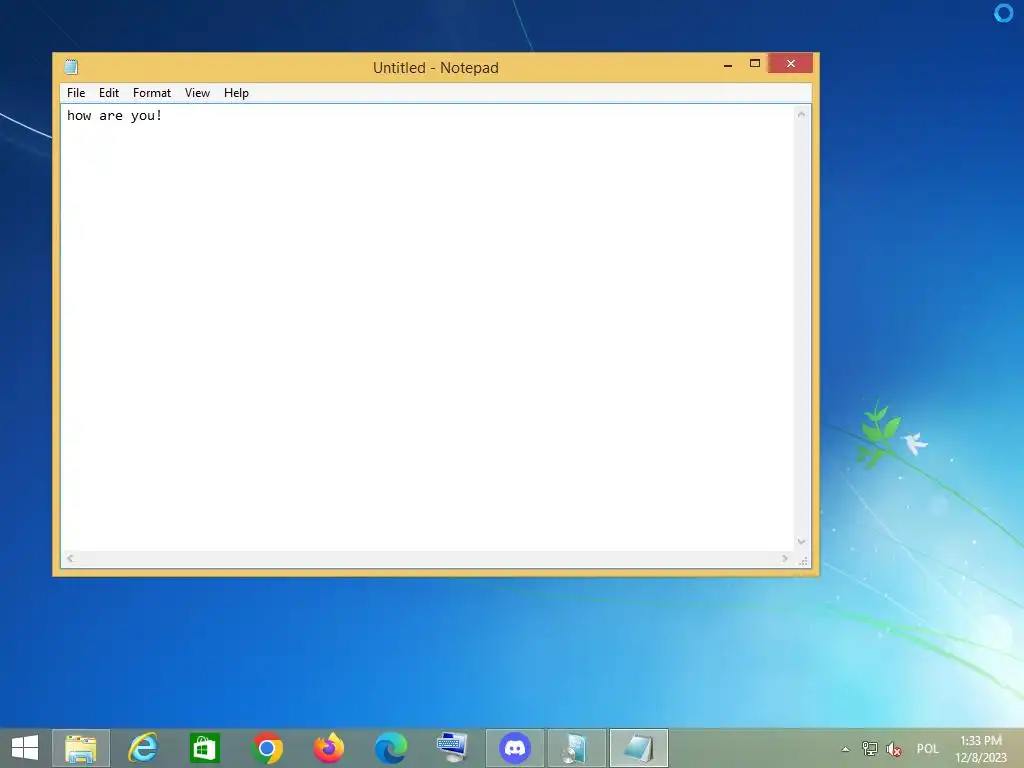Open the on-screen keyboard taskbar icon
Screen dimensions: 1024x768
coord(453,748)
